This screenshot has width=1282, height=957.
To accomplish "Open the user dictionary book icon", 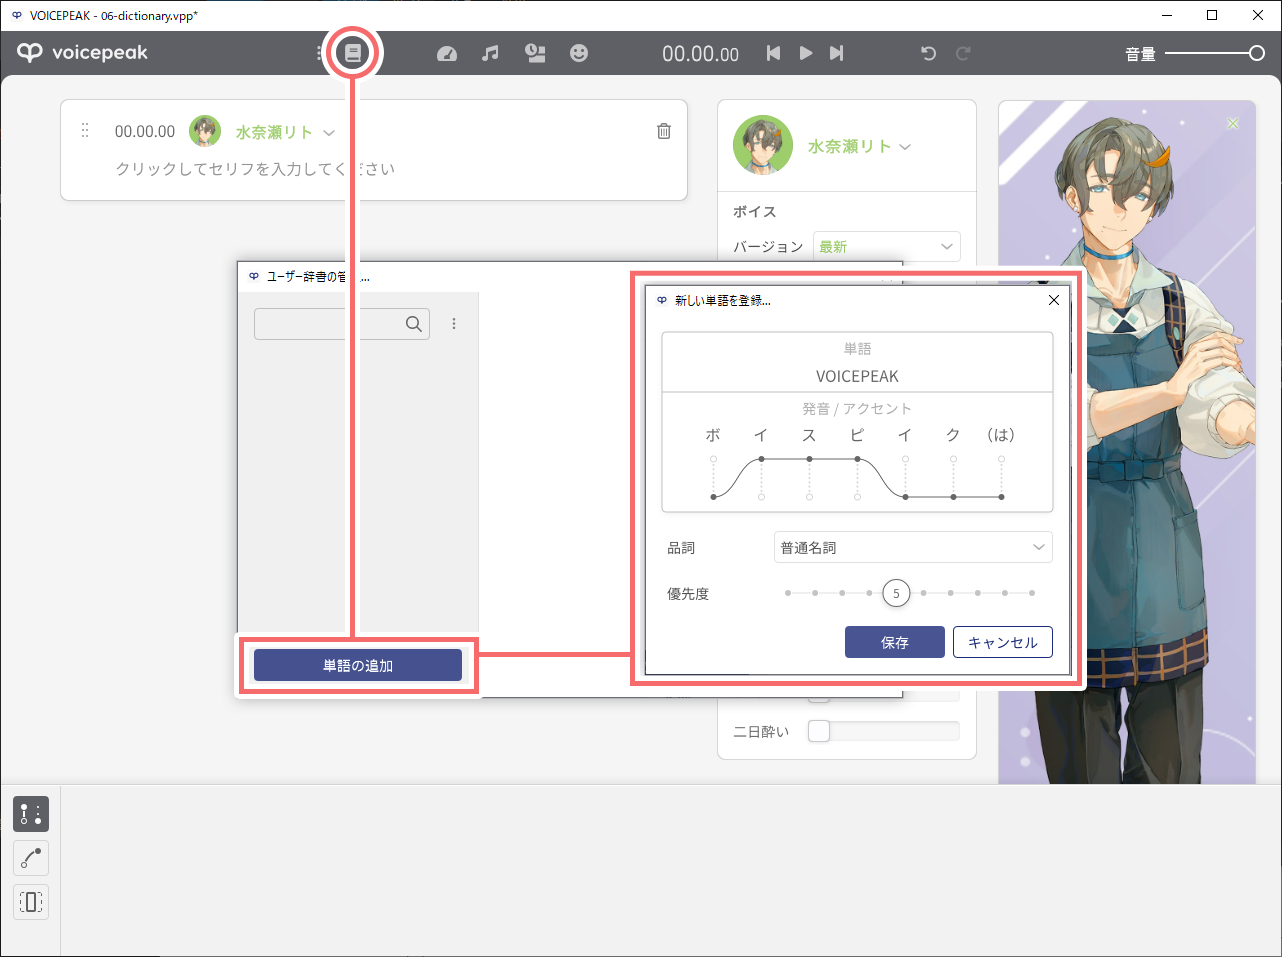I will click(353, 53).
